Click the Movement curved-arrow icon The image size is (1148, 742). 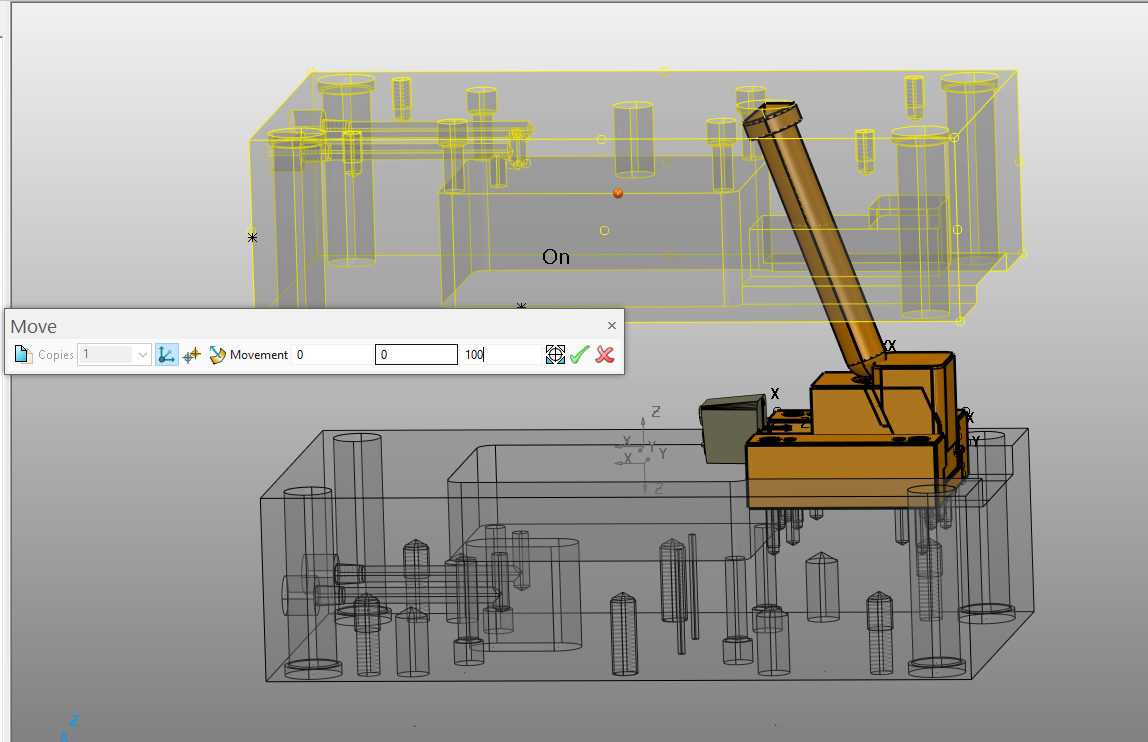pos(218,354)
